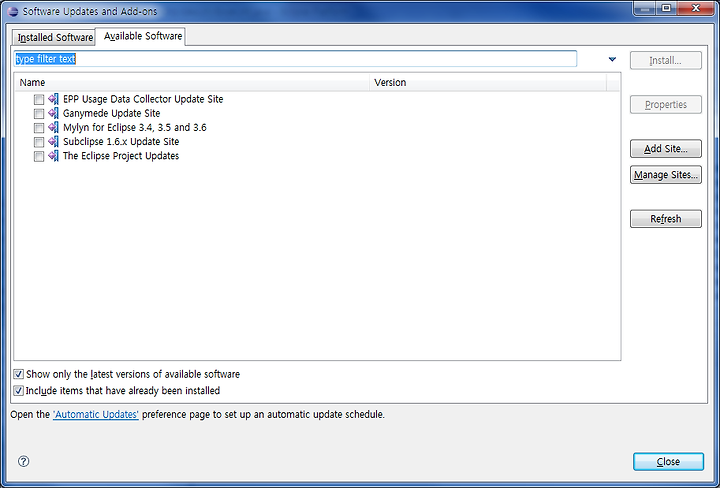Check The Eclipse Project Updates checkbox

click(x=39, y=156)
